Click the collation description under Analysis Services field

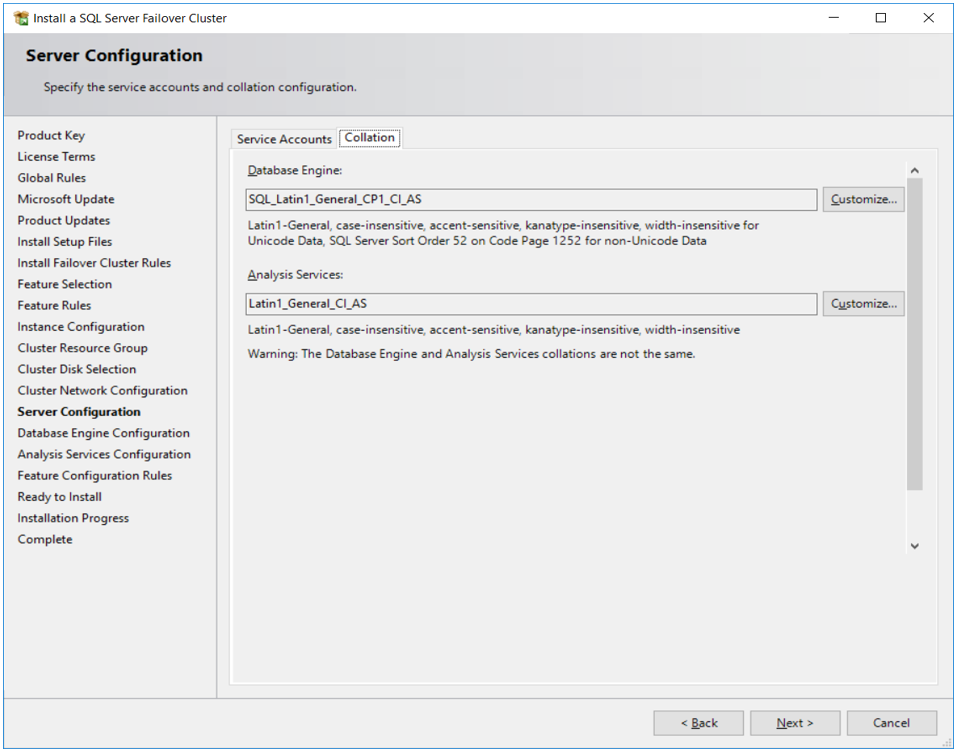[x=494, y=330]
